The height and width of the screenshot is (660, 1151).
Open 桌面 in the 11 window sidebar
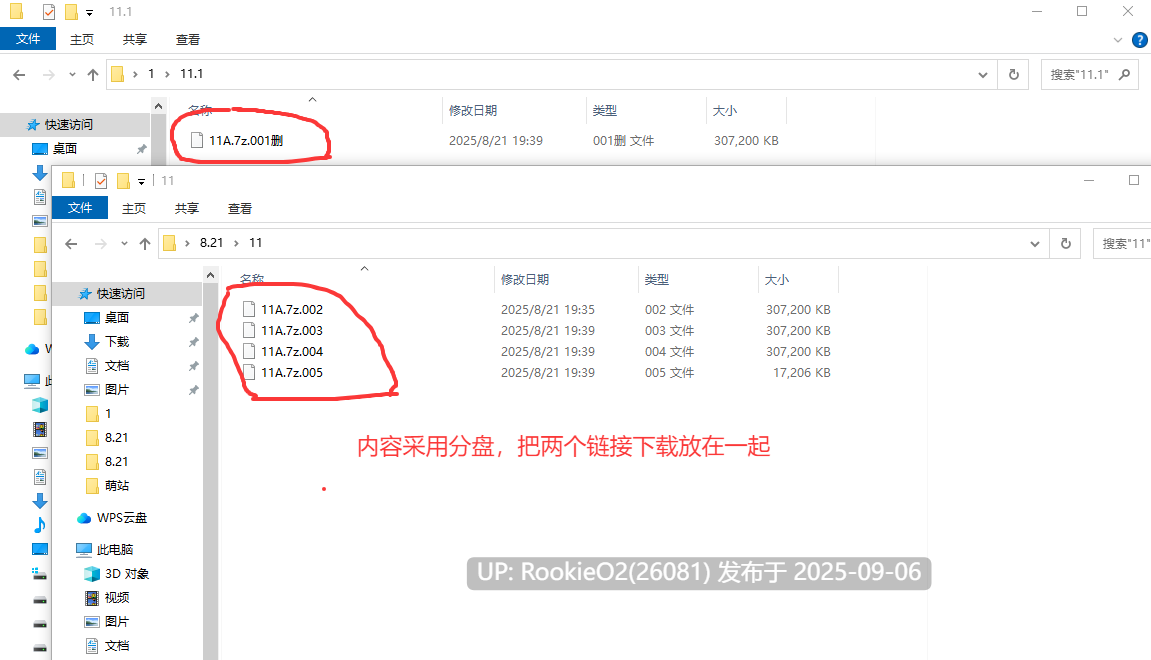click(x=117, y=317)
